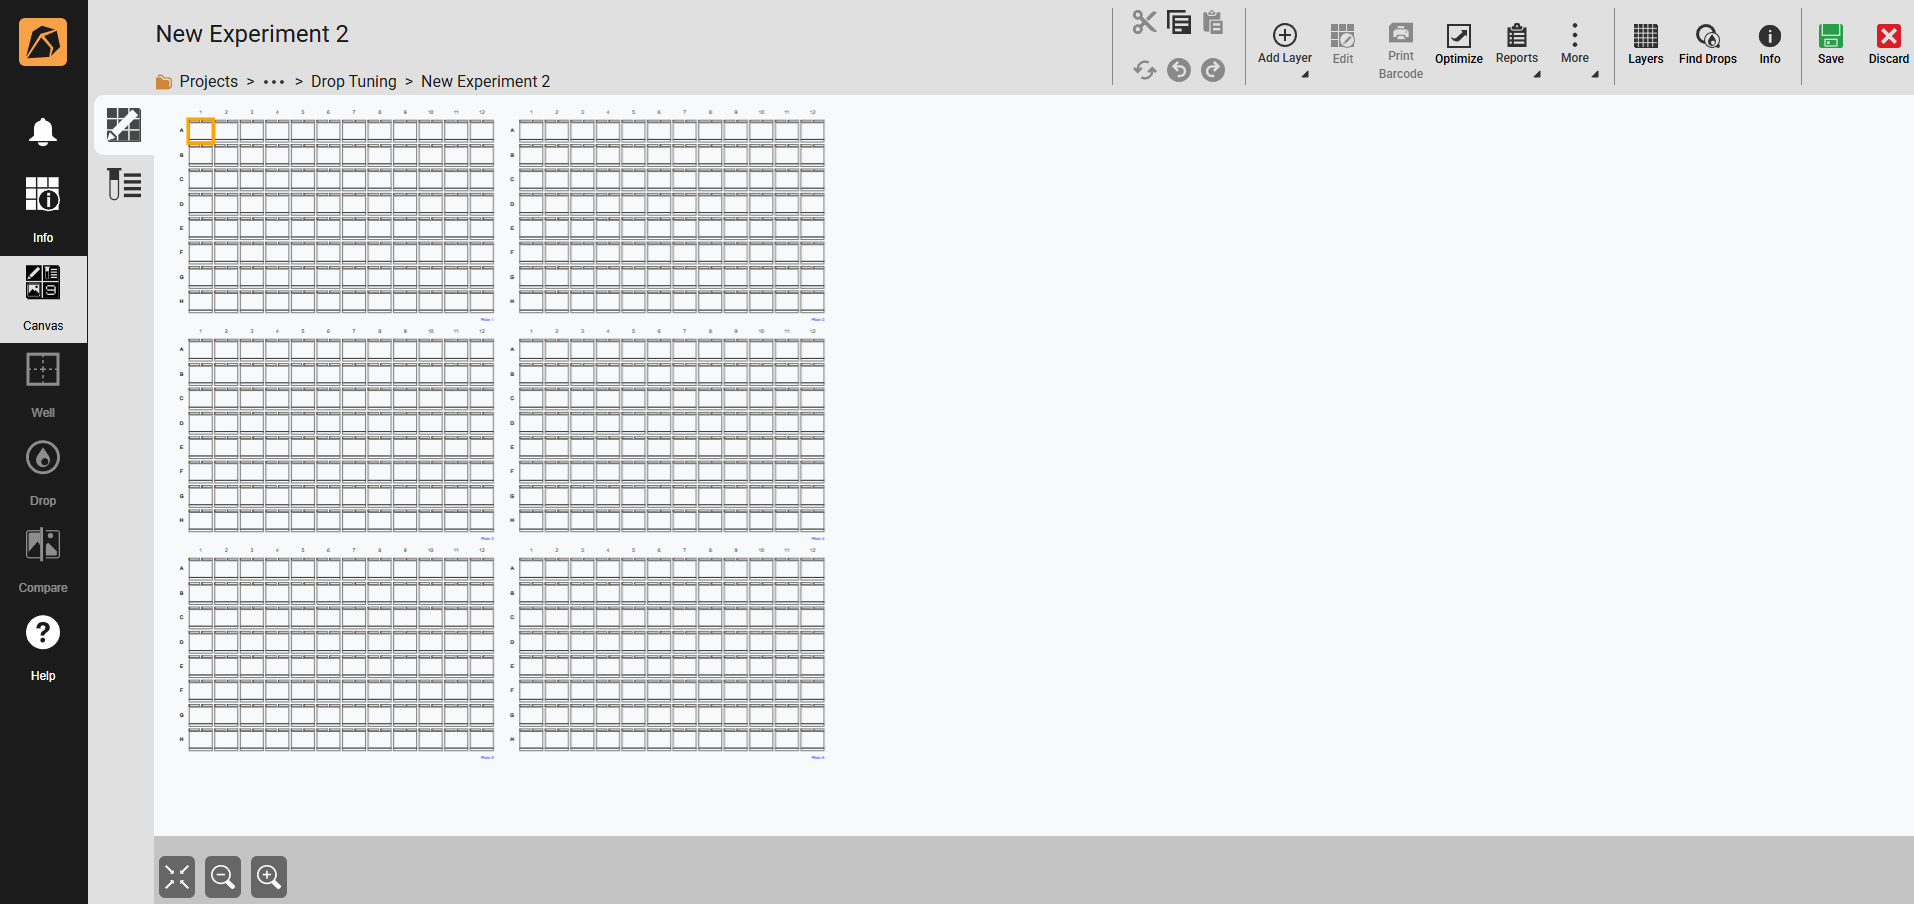Viewport: 1914px width, 904px height.
Task: Toggle the Layers panel
Action: pyautogui.click(x=1645, y=44)
